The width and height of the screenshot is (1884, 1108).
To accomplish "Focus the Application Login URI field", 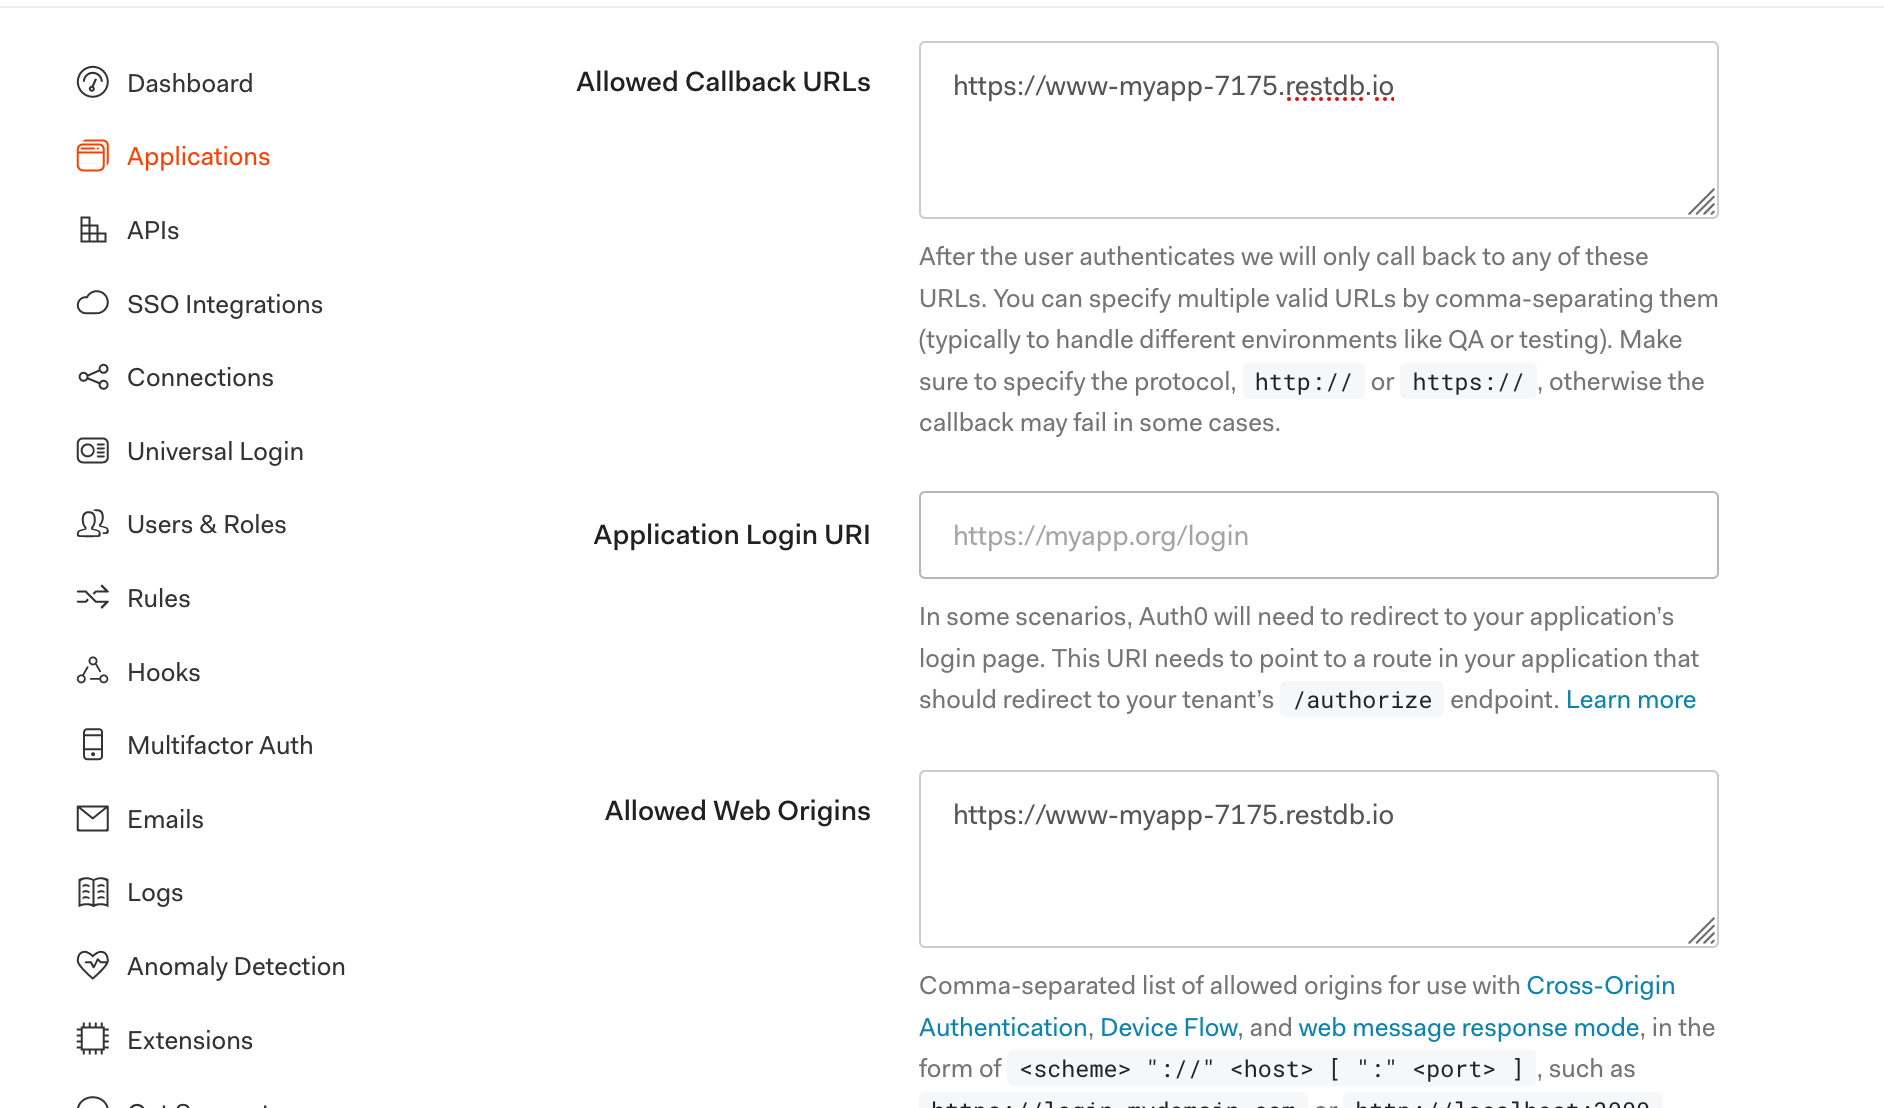I will (1318, 535).
